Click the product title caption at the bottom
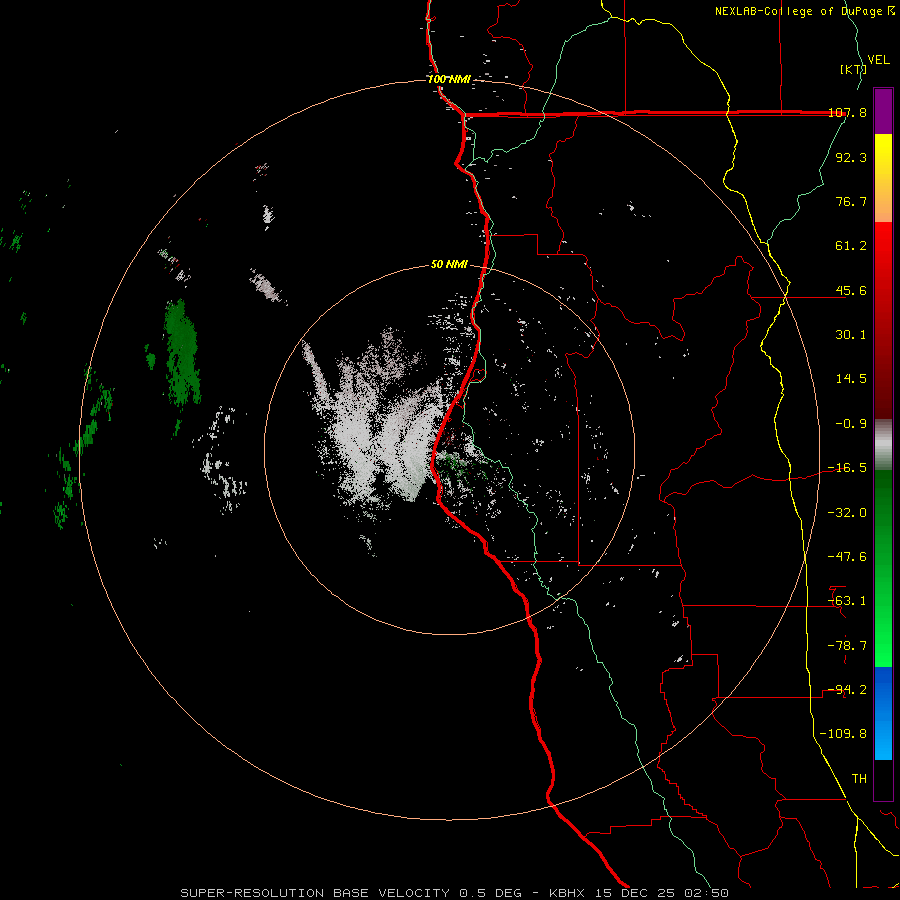The image size is (900, 900). 455,893
